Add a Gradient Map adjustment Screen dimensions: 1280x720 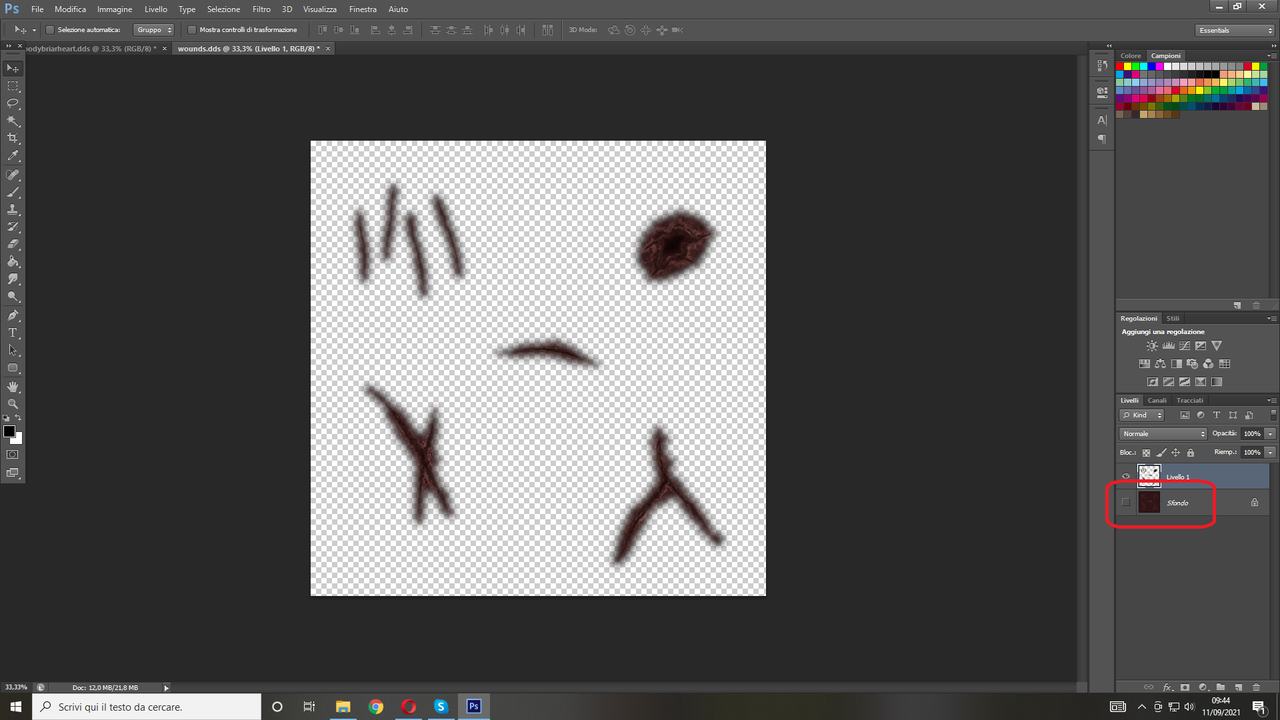click(x=1216, y=382)
